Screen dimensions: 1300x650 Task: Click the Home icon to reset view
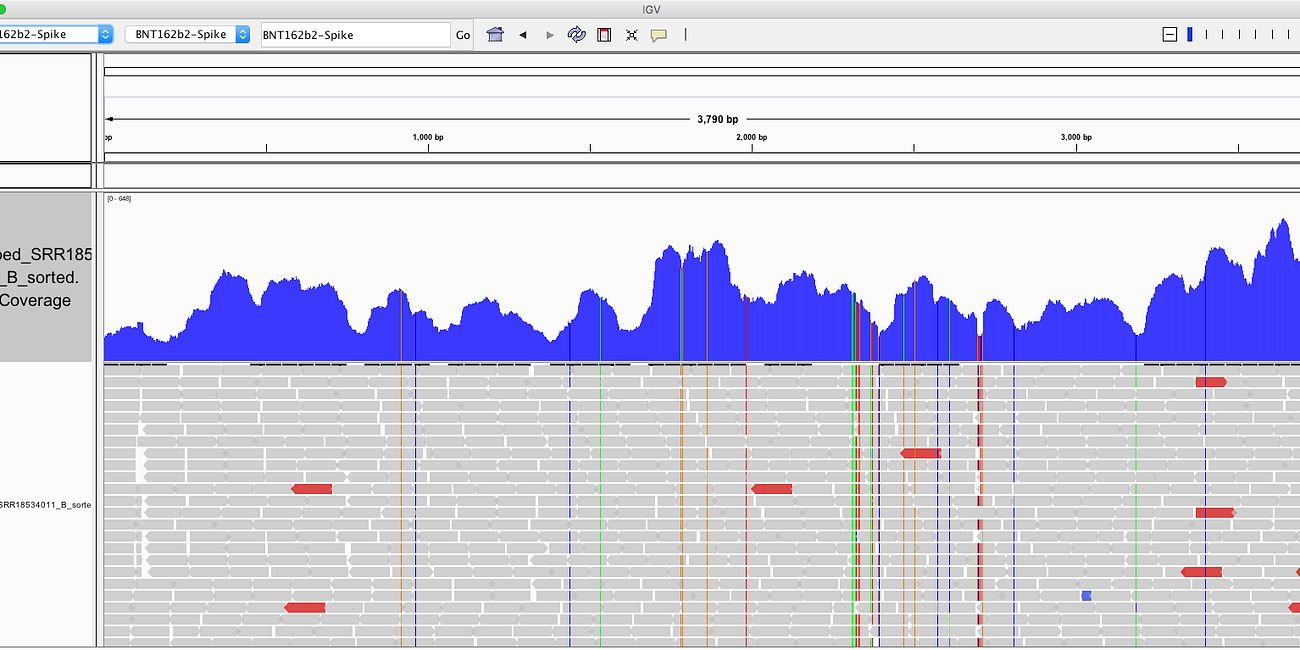pyautogui.click(x=495, y=35)
